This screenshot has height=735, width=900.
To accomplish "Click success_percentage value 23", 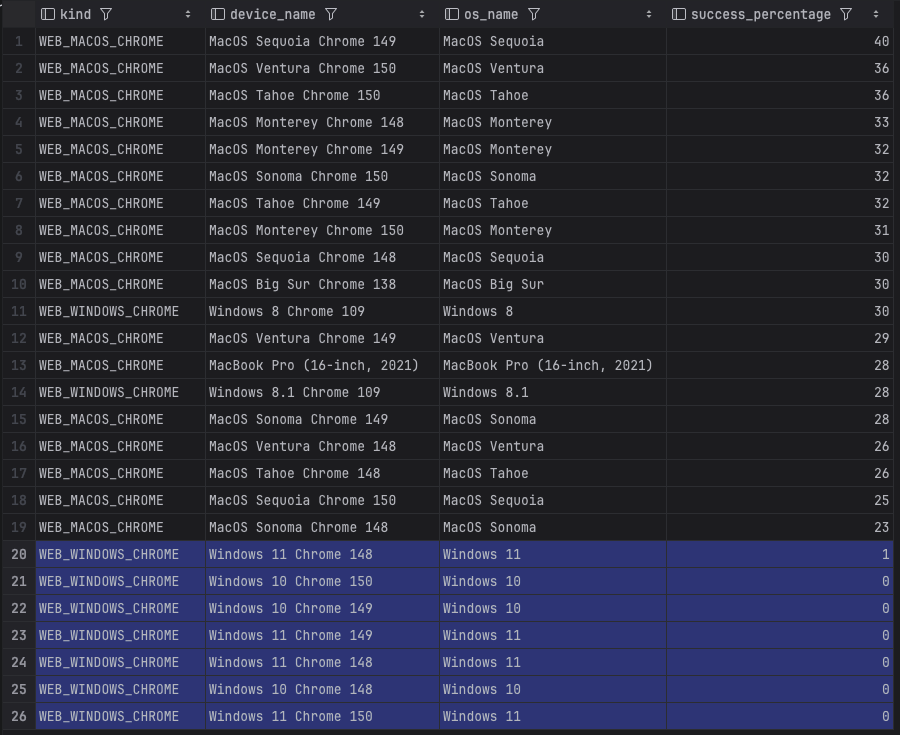I will pos(780,527).
